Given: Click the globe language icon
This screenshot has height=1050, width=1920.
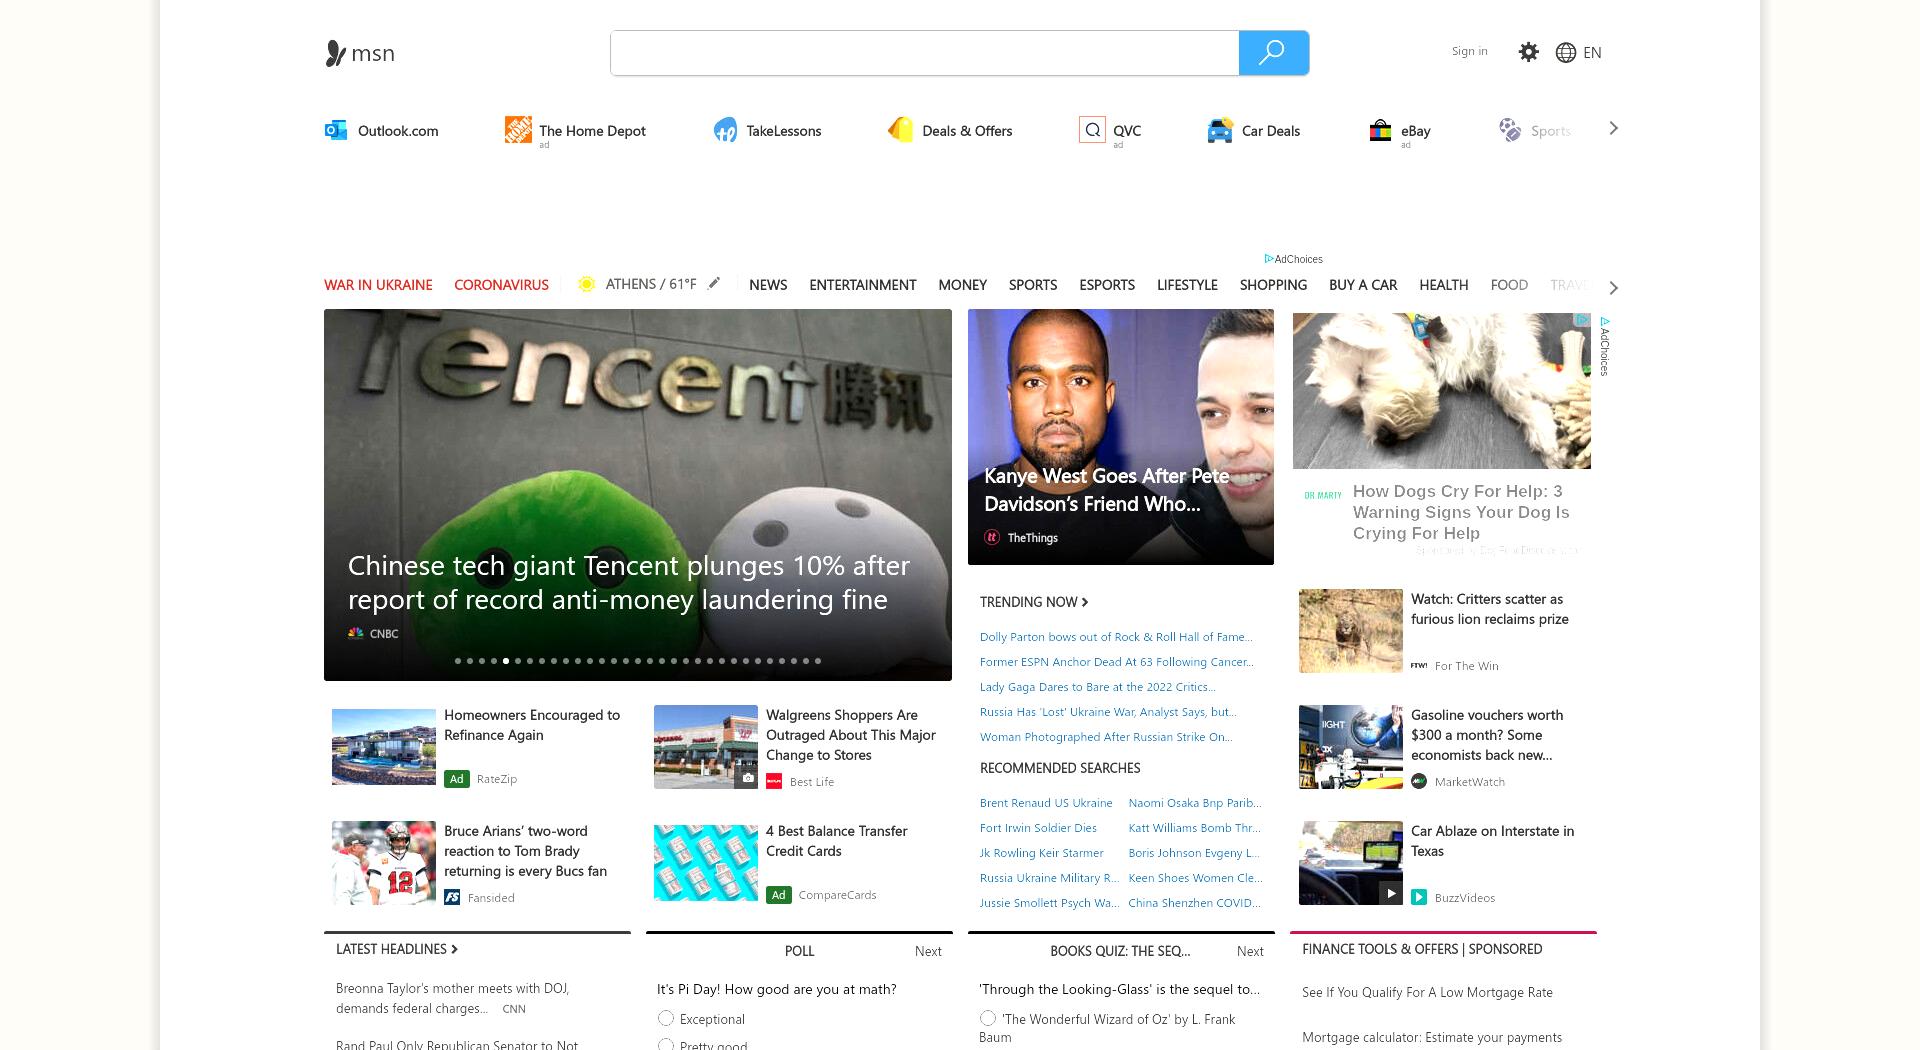Looking at the screenshot, I should click(1566, 53).
